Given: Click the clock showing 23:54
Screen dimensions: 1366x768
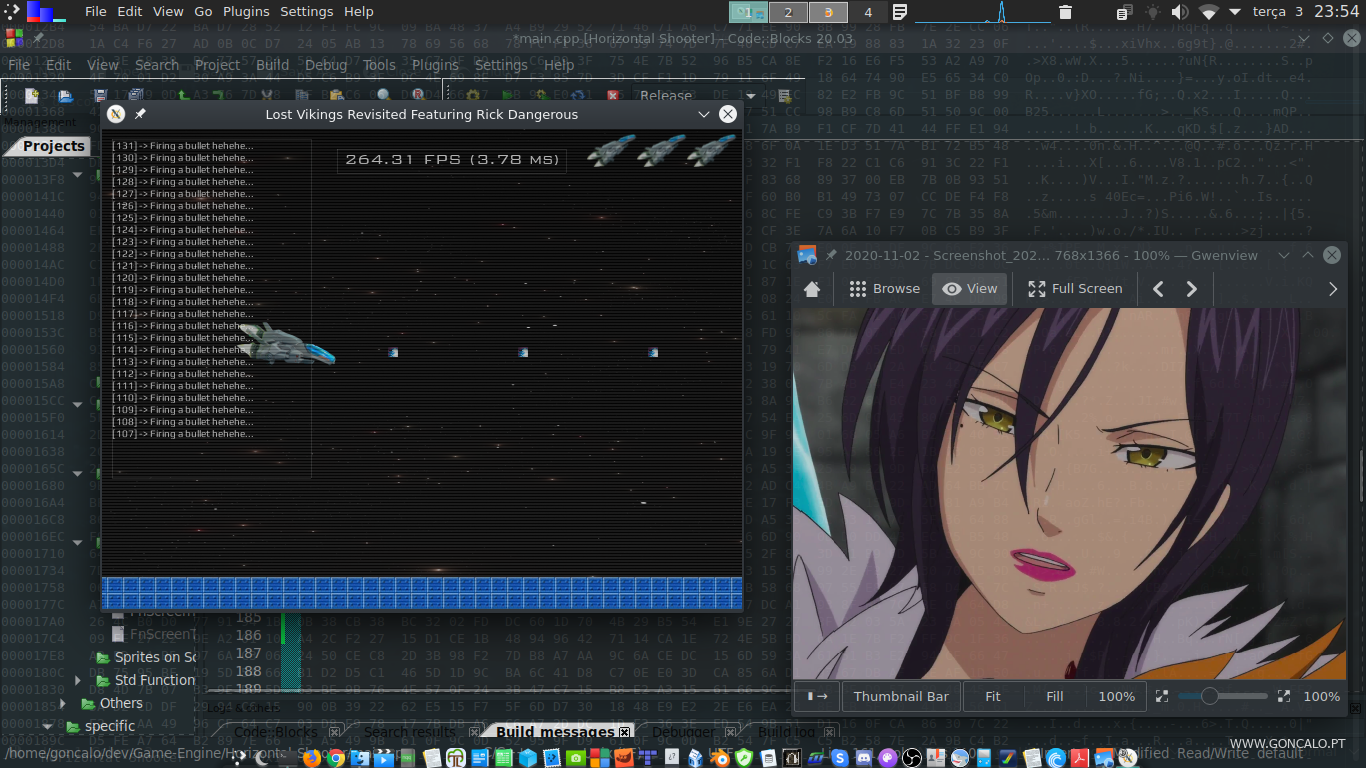Looking at the screenshot, I should tap(1335, 12).
